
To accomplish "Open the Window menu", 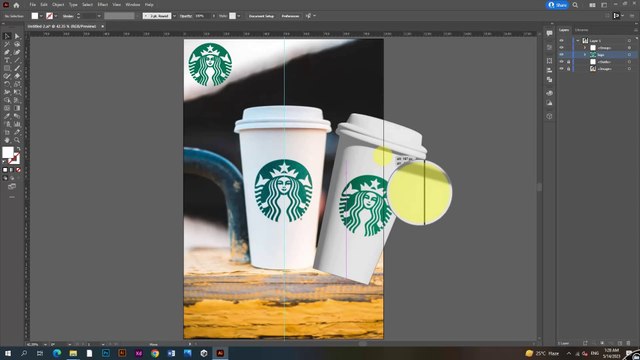I will (x=133, y=4).
